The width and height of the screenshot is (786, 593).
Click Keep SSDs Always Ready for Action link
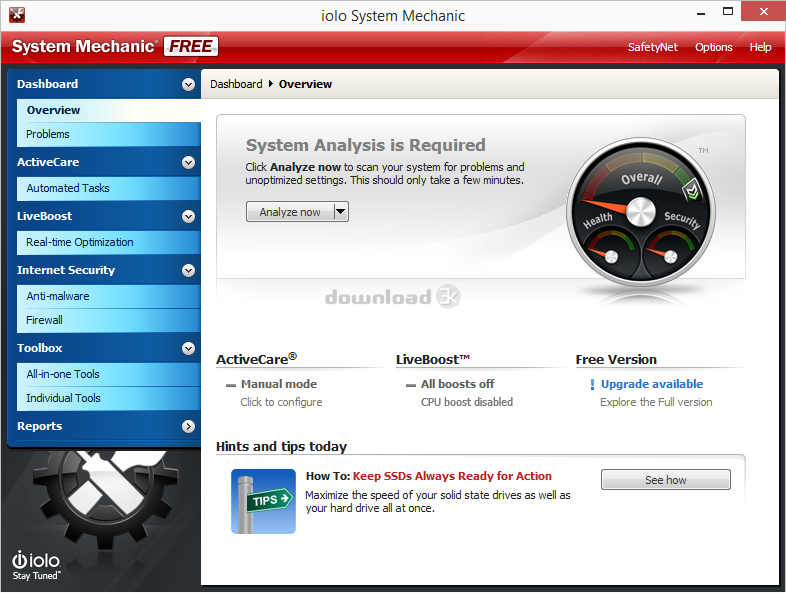coord(452,476)
